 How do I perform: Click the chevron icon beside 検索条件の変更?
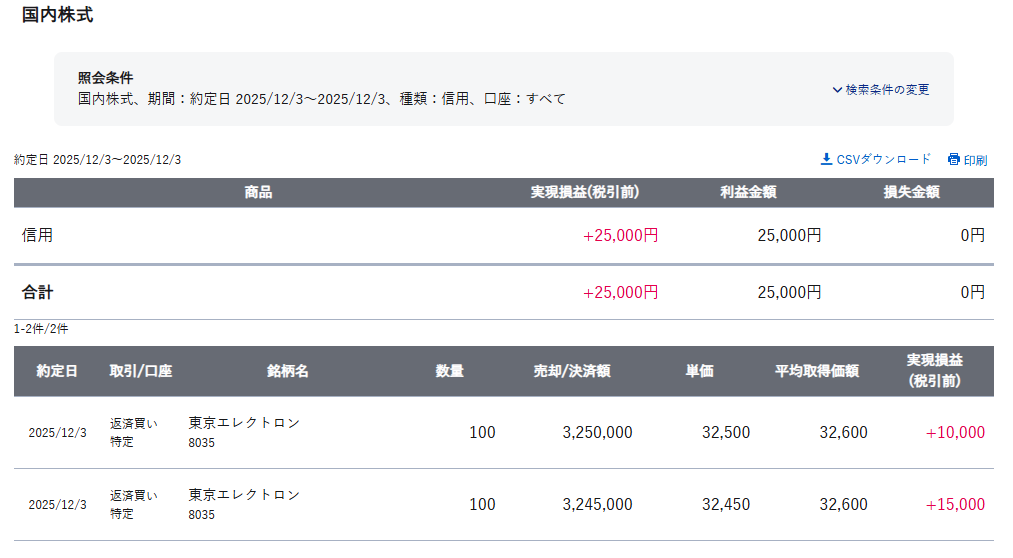point(837,89)
